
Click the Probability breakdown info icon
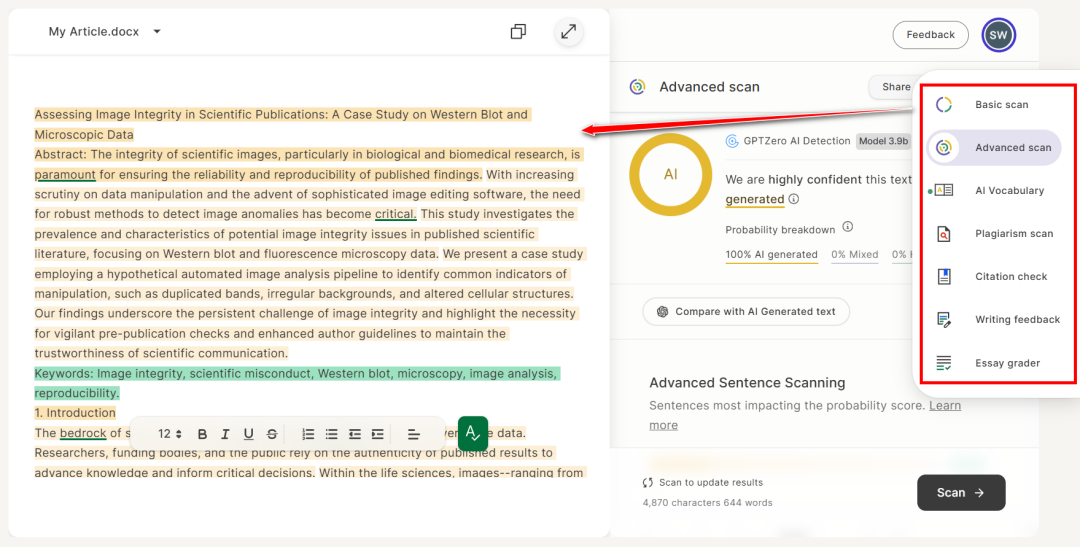coord(847,228)
